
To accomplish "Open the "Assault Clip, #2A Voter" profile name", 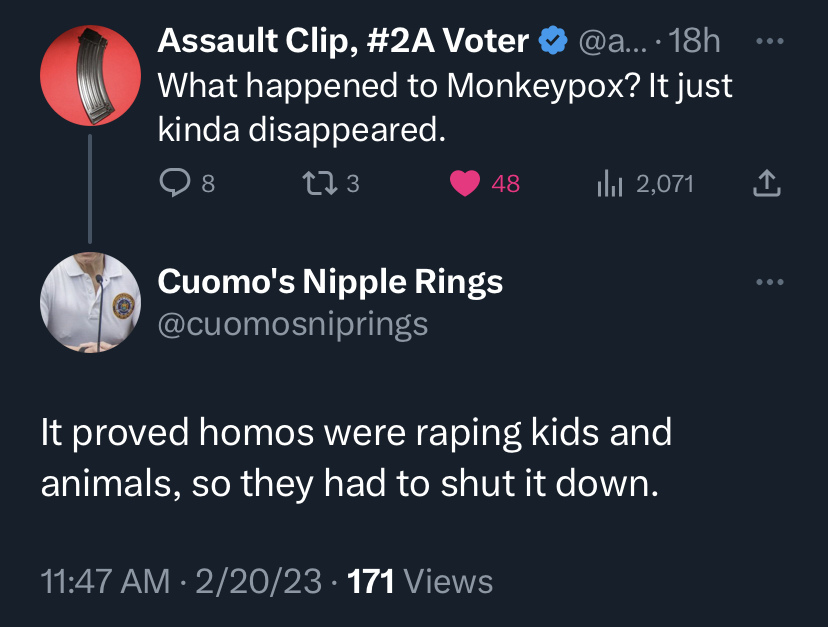I will click(x=343, y=40).
